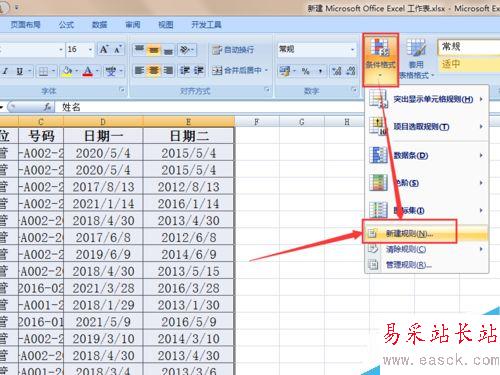Open 套用表格格式 table format gallery
The height and width of the screenshot is (375, 500).
coord(416,59)
